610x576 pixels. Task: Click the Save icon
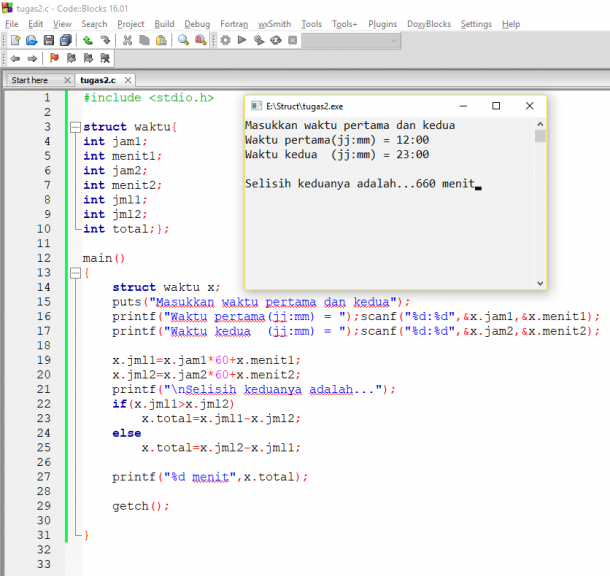coord(49,40)
